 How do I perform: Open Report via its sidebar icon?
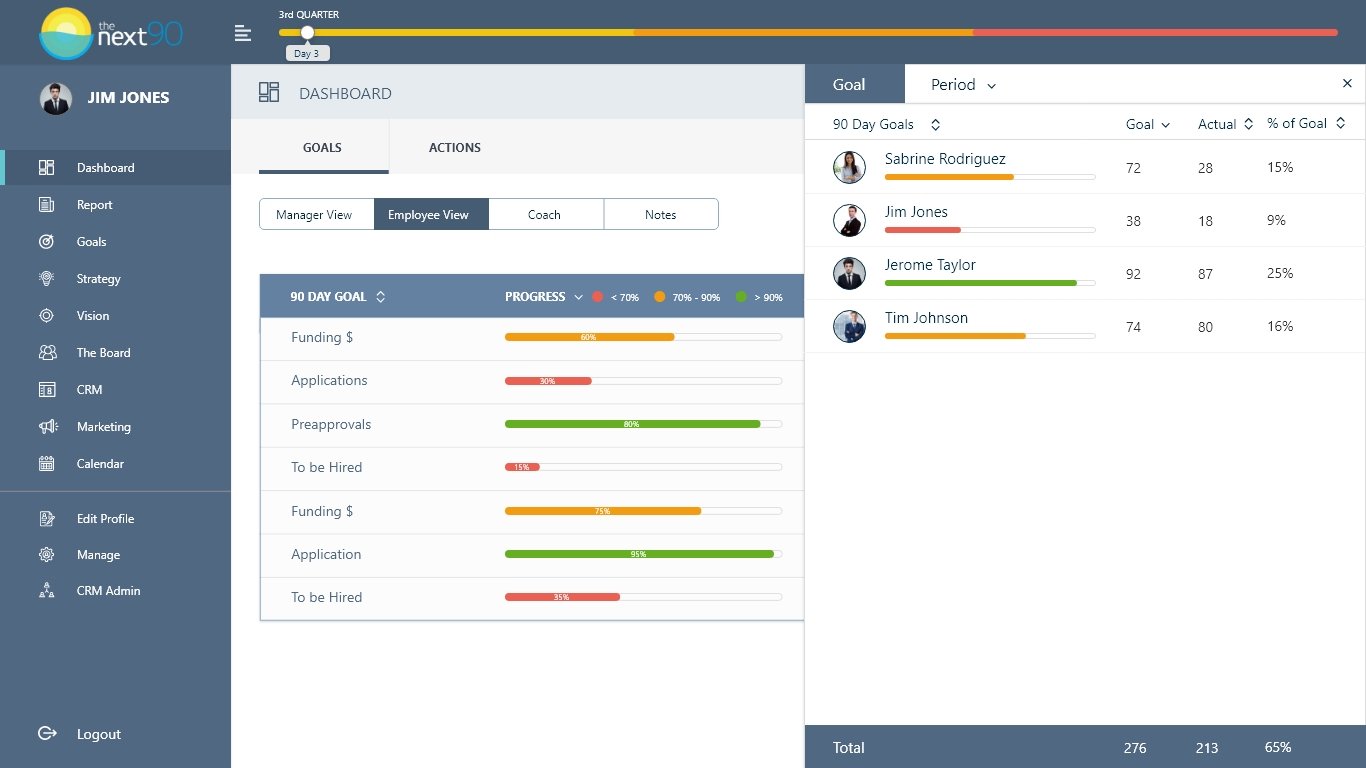[x=47, y=205]
